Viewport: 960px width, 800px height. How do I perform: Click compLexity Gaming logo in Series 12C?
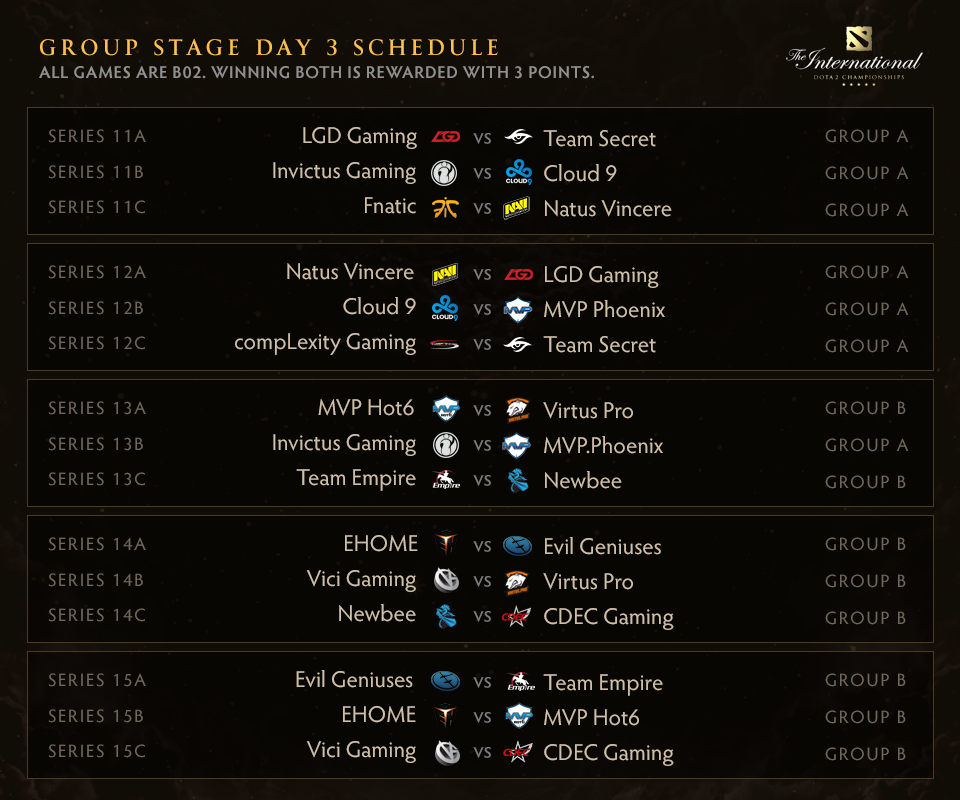coord(445,344)
